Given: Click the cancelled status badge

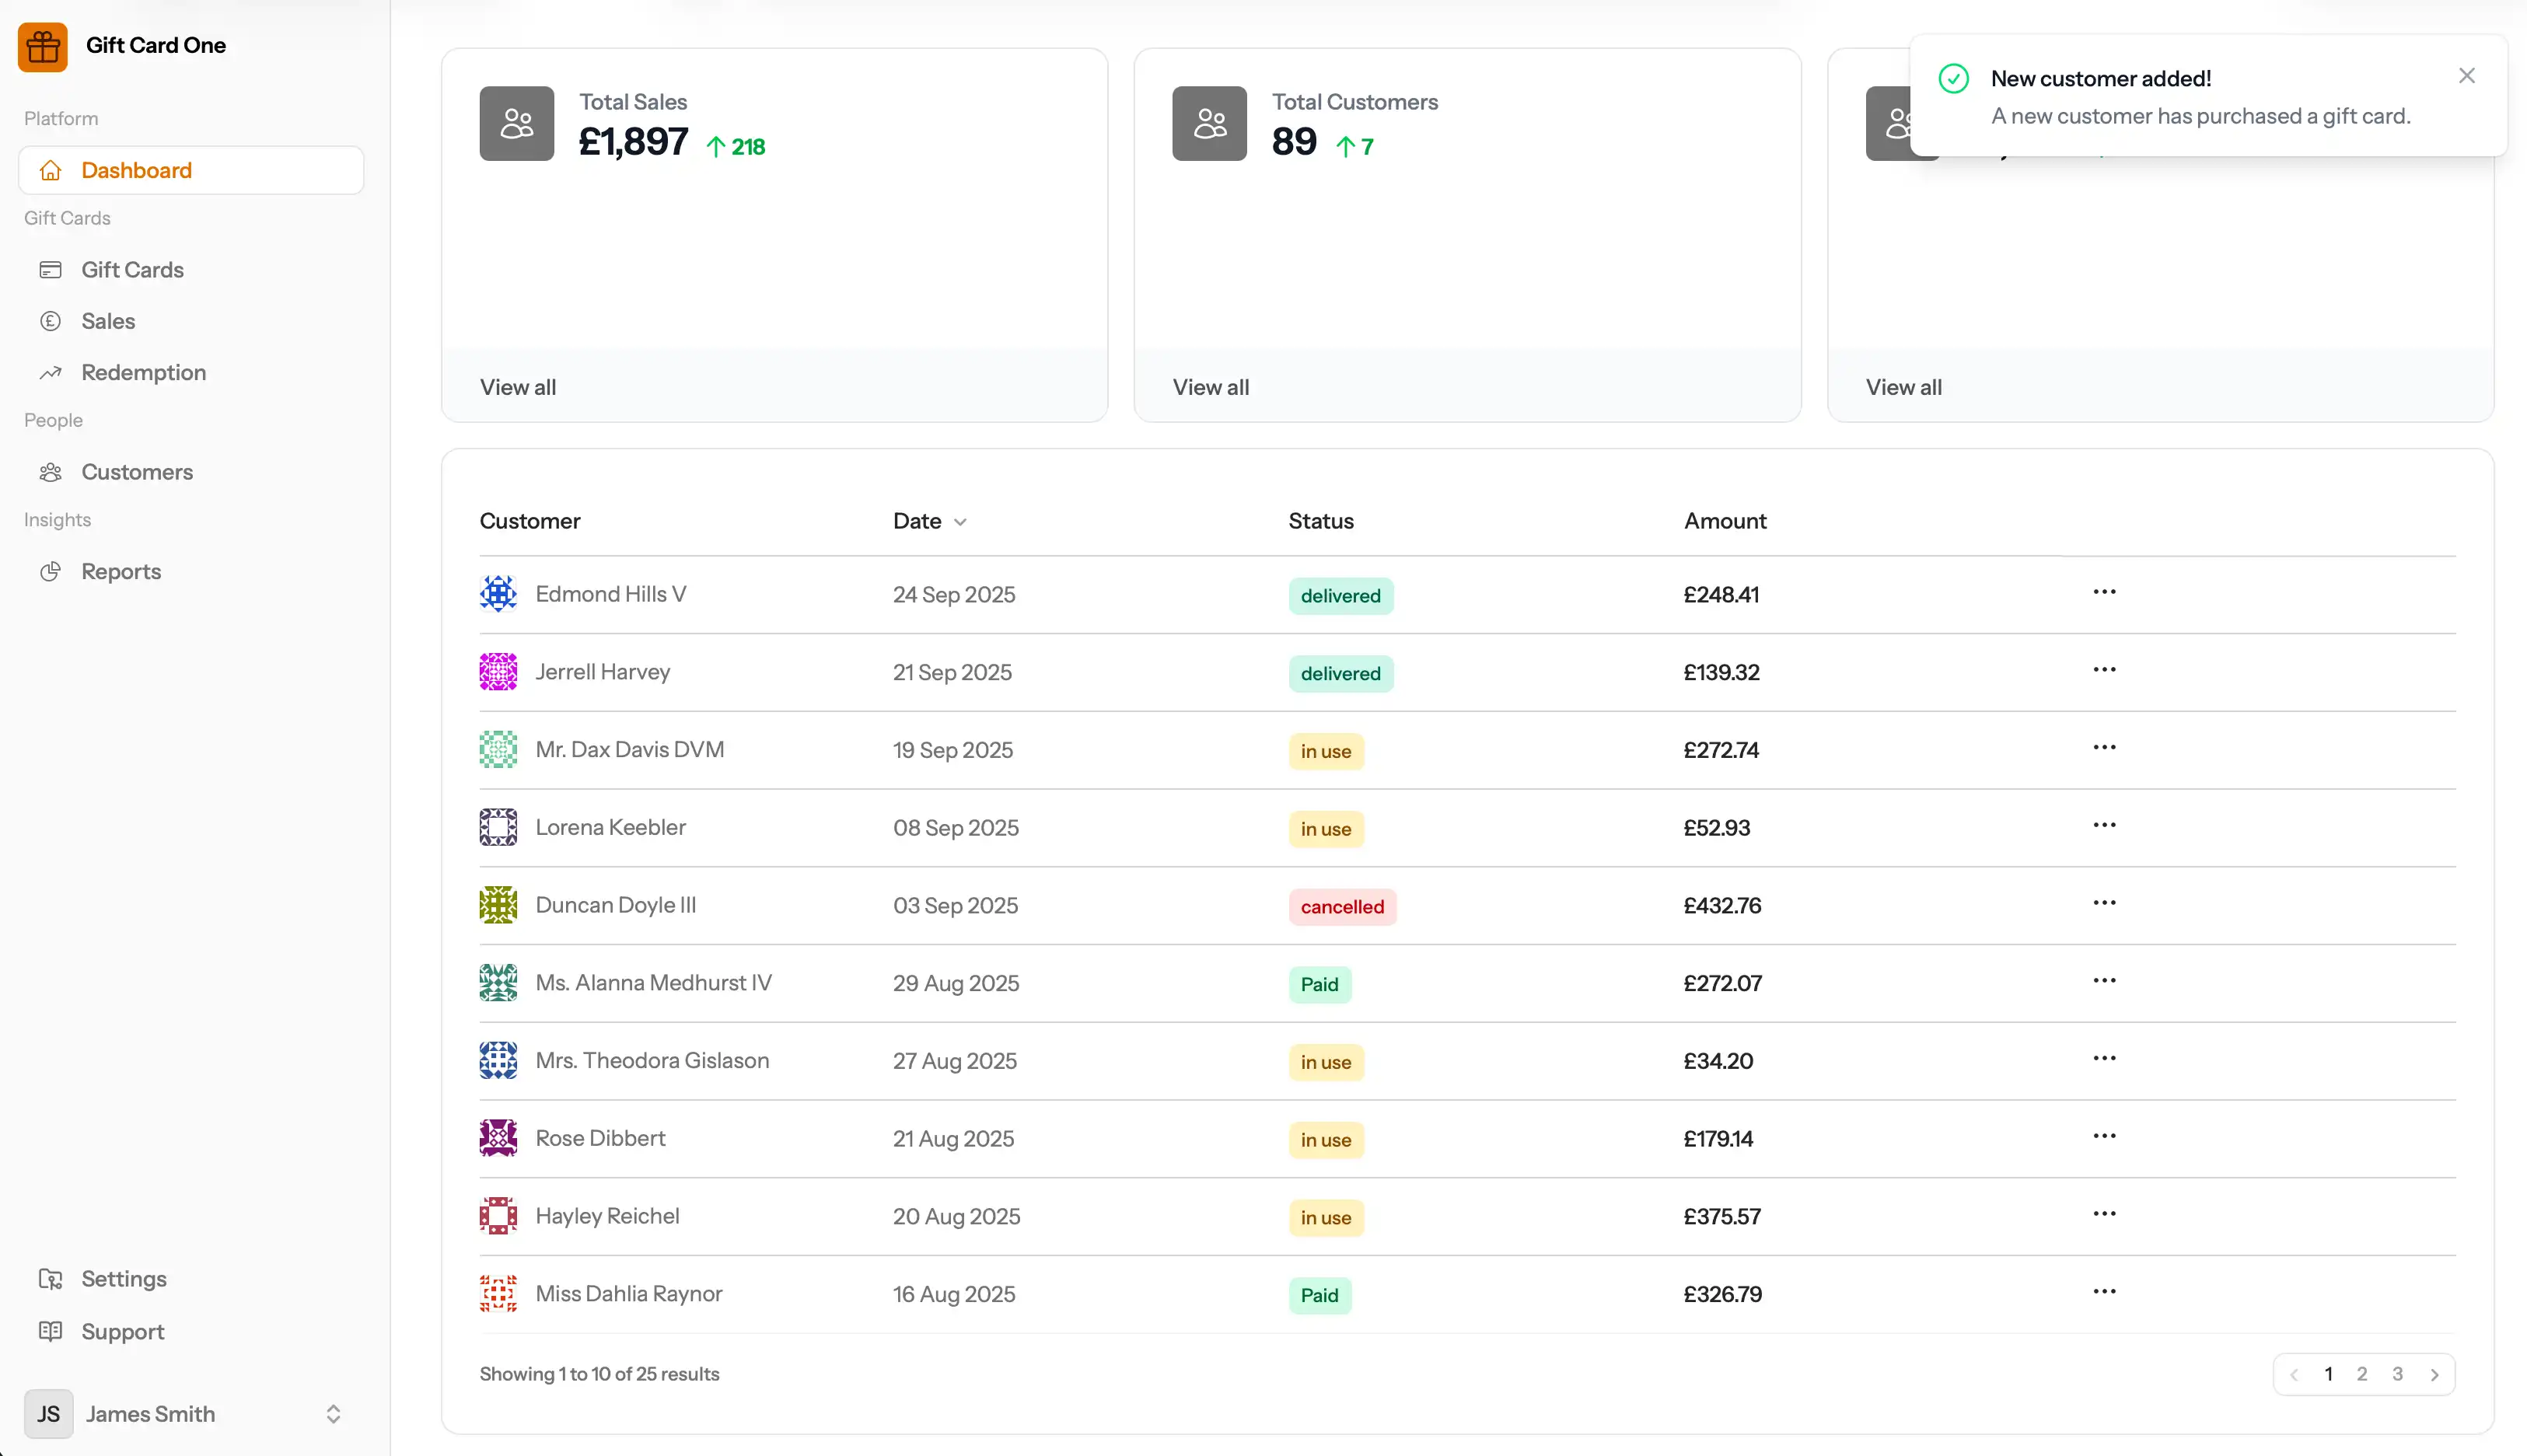Looking at the screenshot, I should point(1341,907).
